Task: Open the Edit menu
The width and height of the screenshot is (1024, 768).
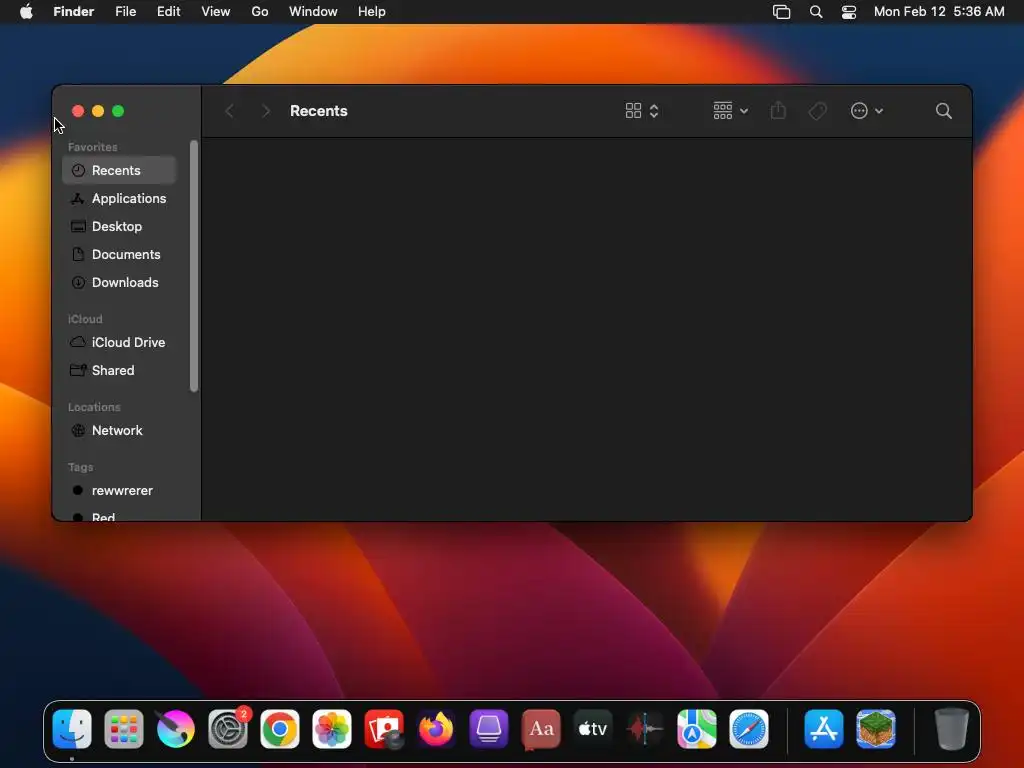Action: (168, 12)
